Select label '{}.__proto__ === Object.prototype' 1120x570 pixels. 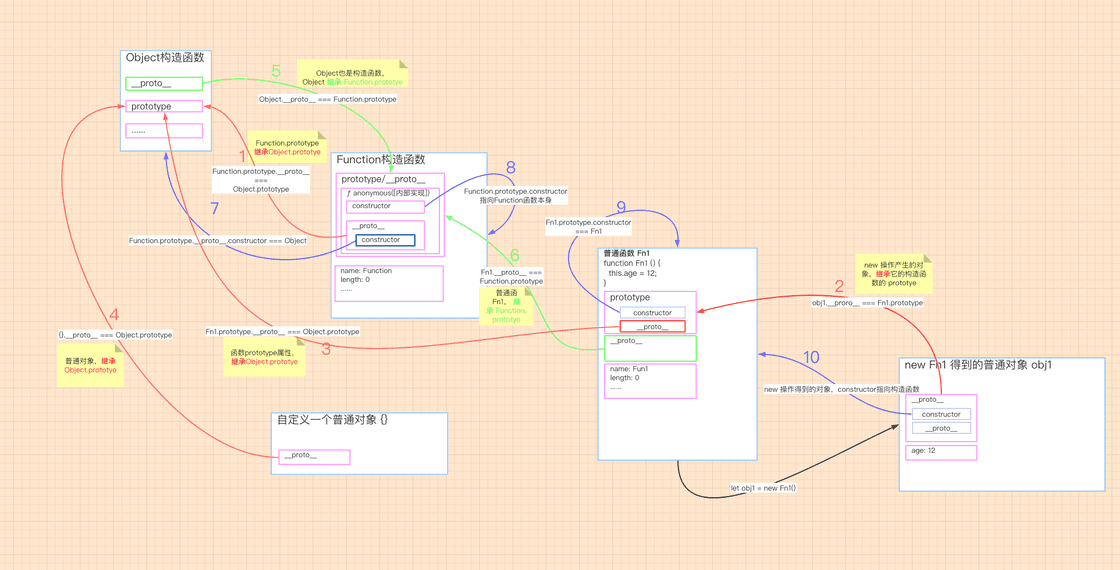(x=115, y=334)
